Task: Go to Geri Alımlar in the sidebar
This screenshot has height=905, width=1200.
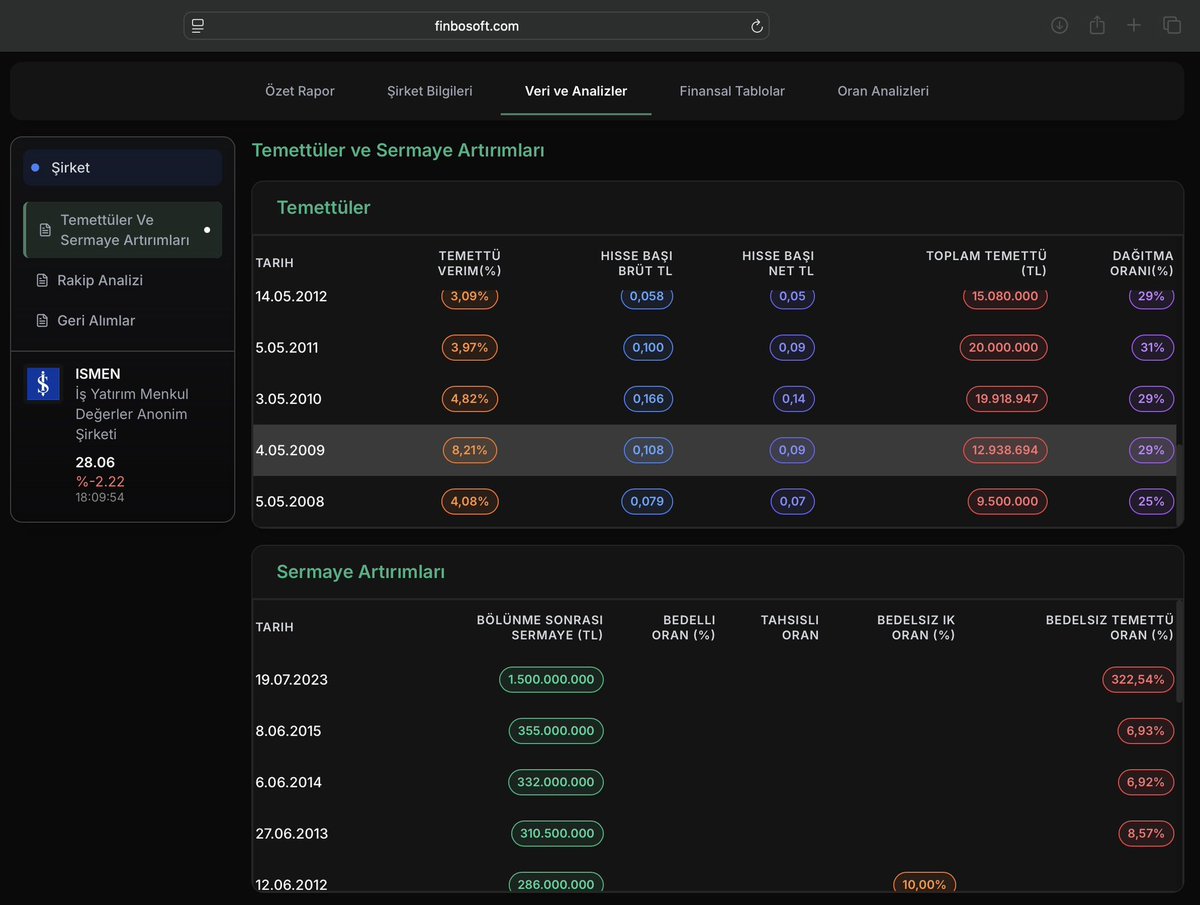Action: pos(96,321)
